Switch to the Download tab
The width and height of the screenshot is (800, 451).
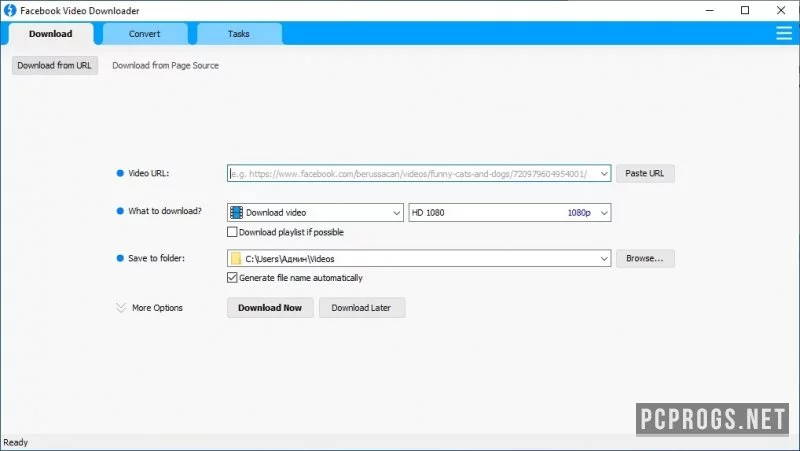pos(51,34)
